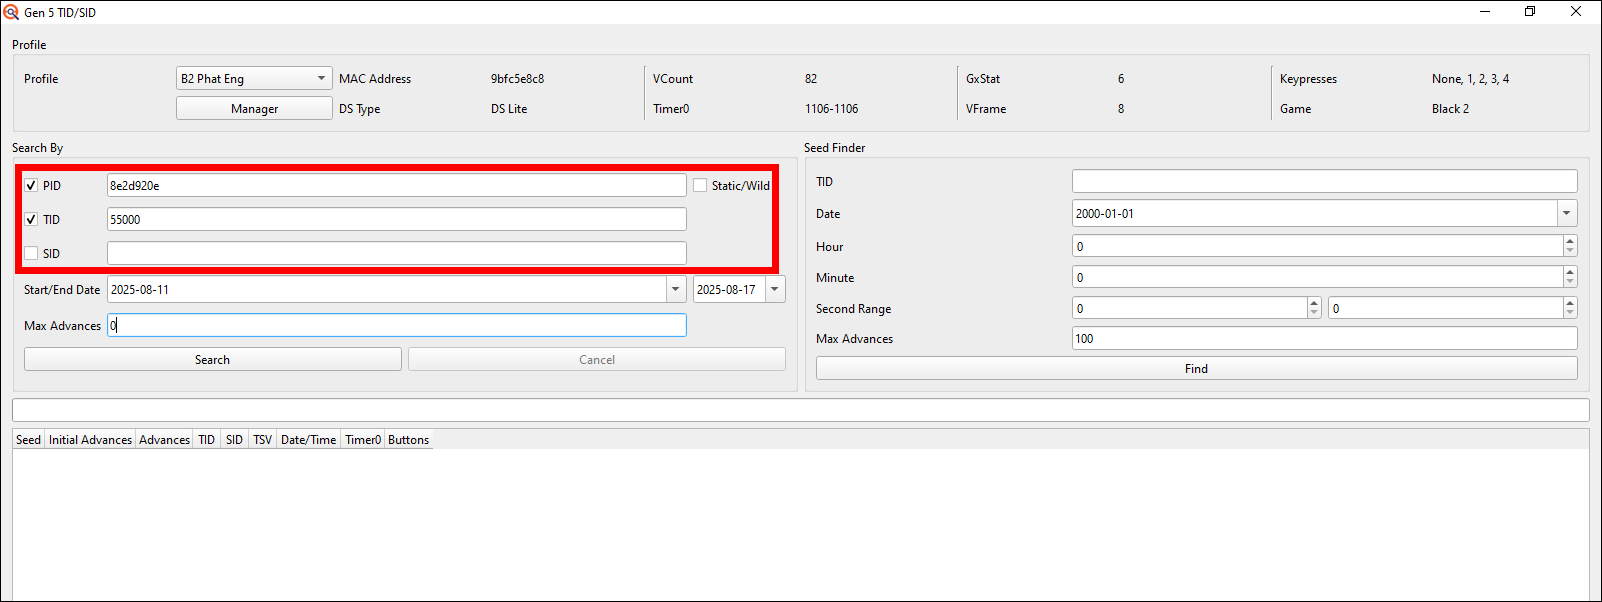Enable the SID checkbox

pyautogui.click(x=31, y=254)
